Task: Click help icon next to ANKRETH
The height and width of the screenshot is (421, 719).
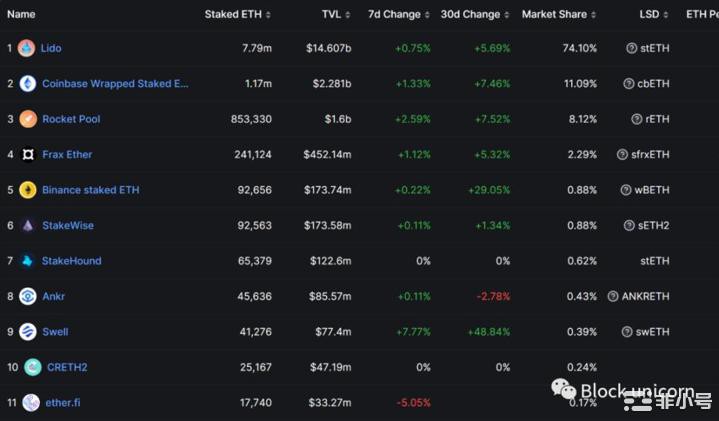Action: (613, 296)
